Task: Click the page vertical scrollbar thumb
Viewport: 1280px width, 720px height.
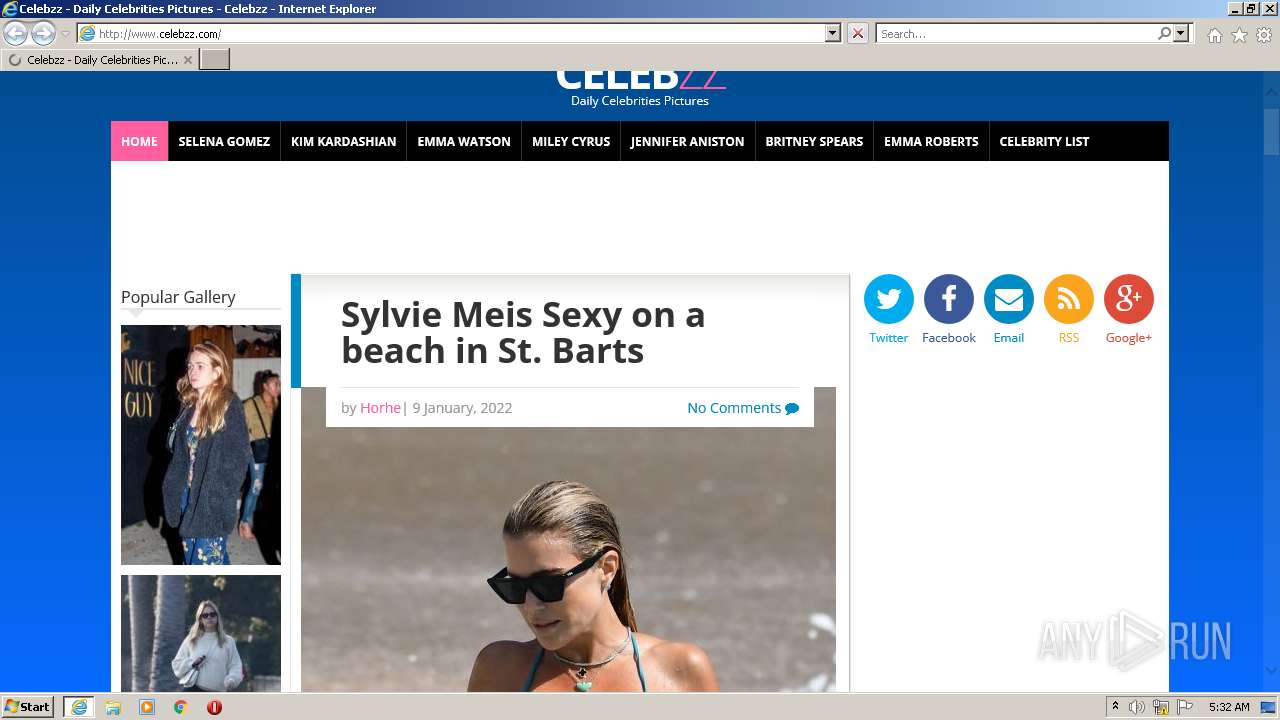Action: click(1271, 132)
